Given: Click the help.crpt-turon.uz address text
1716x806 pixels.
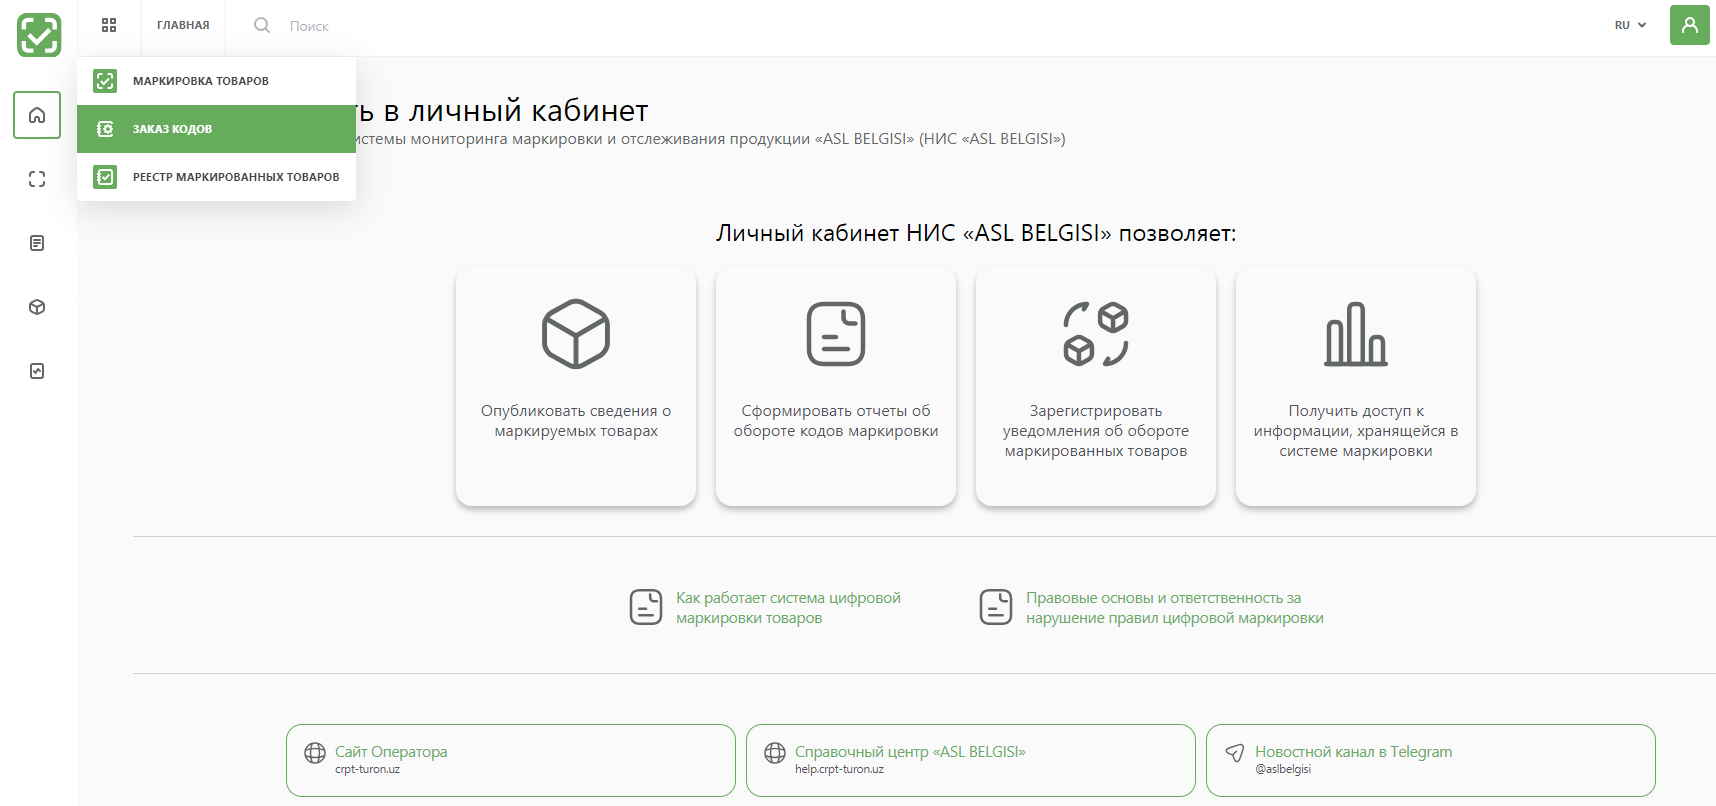Looking at the screenshot, I should pos(839,769).
